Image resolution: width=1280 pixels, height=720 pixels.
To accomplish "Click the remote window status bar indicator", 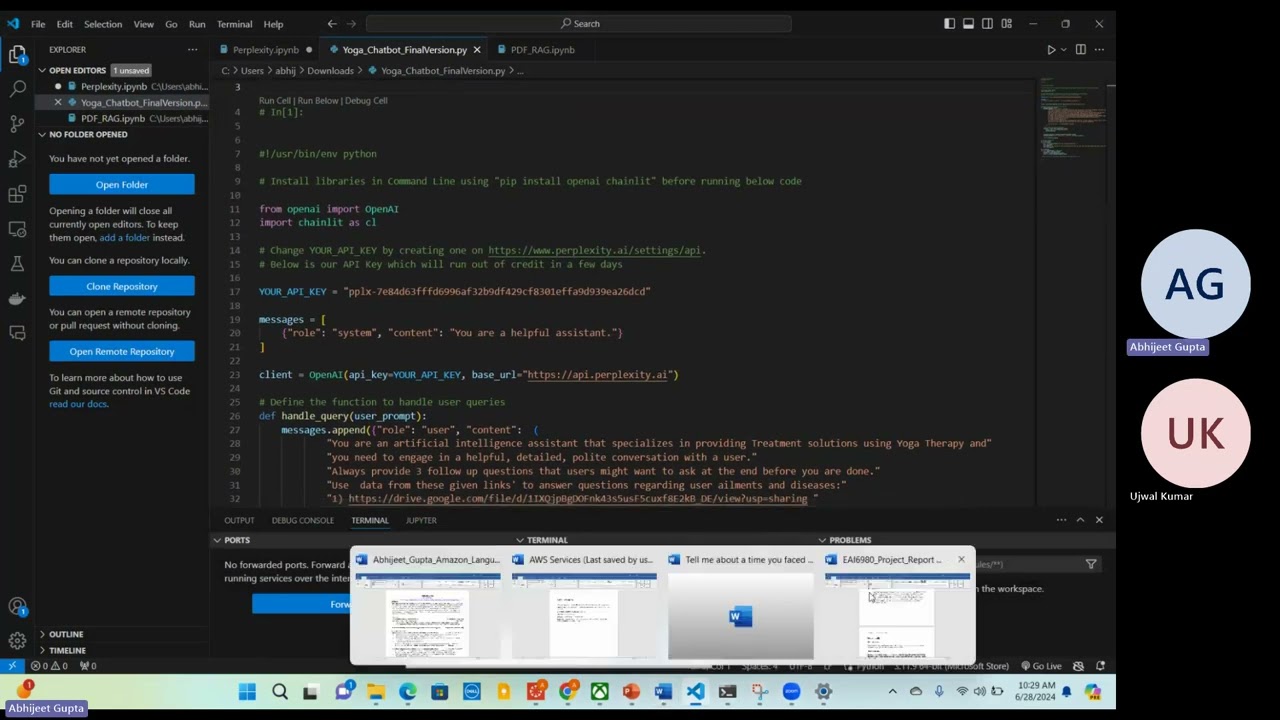I will click(12, 666).
